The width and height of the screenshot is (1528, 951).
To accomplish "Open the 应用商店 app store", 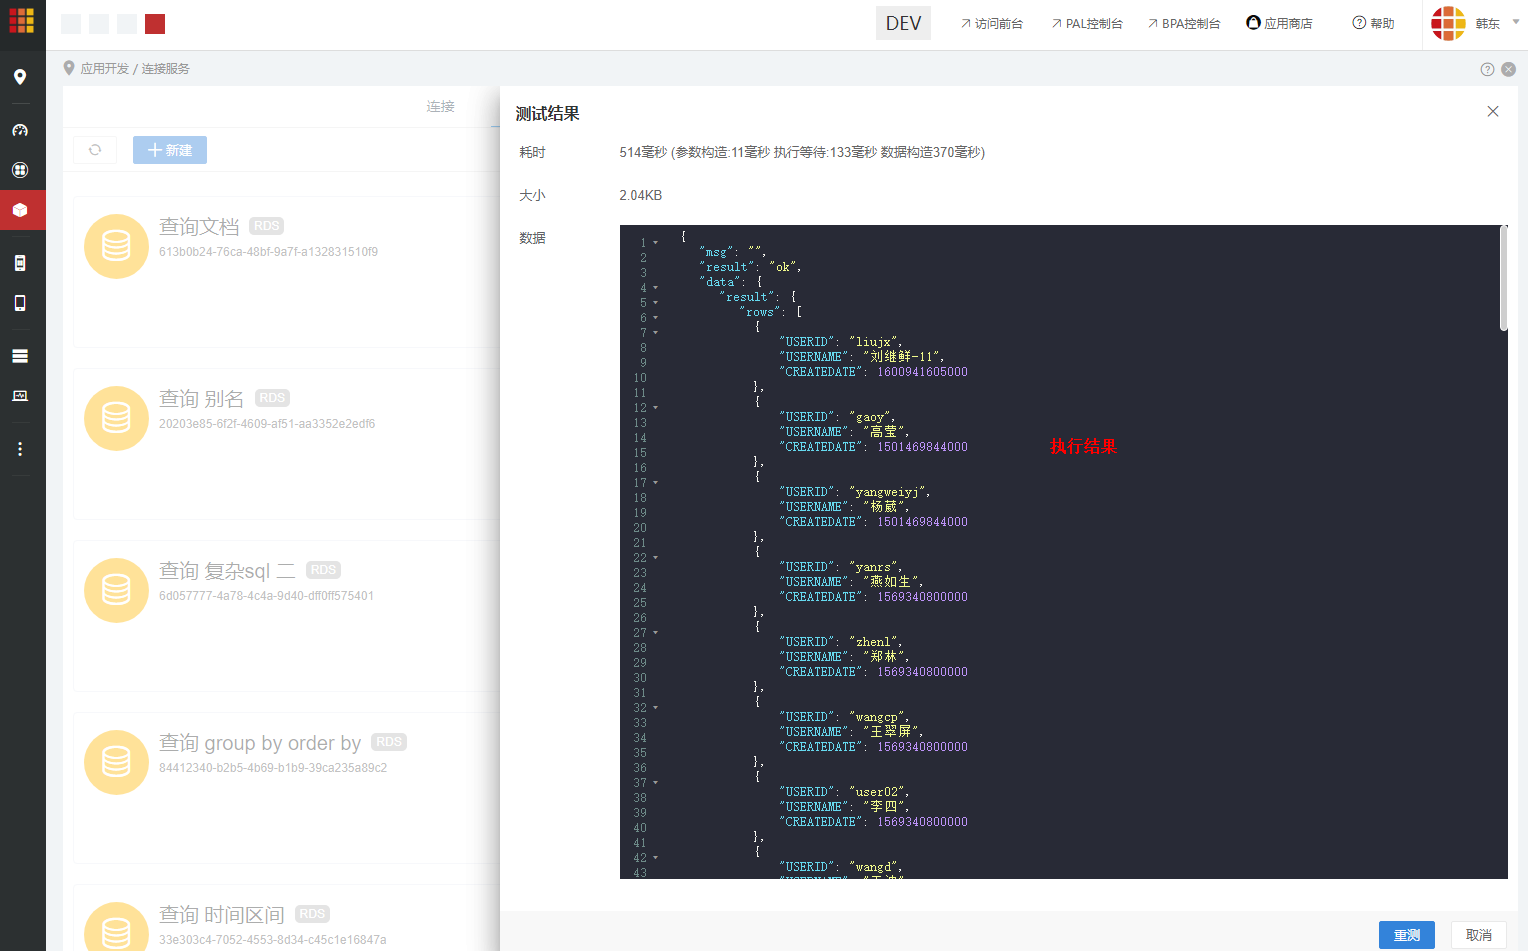I will point(1279,23).
